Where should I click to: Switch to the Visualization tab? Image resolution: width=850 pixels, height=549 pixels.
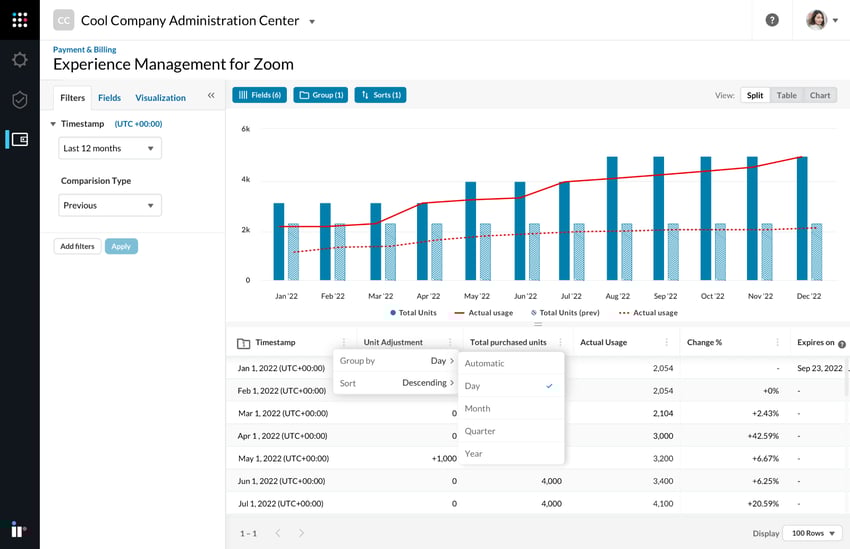click(x=160, y=98)
